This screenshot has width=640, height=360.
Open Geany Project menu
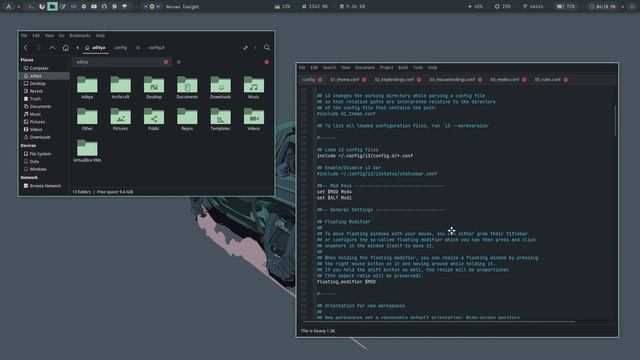click(x=386, y=68)
